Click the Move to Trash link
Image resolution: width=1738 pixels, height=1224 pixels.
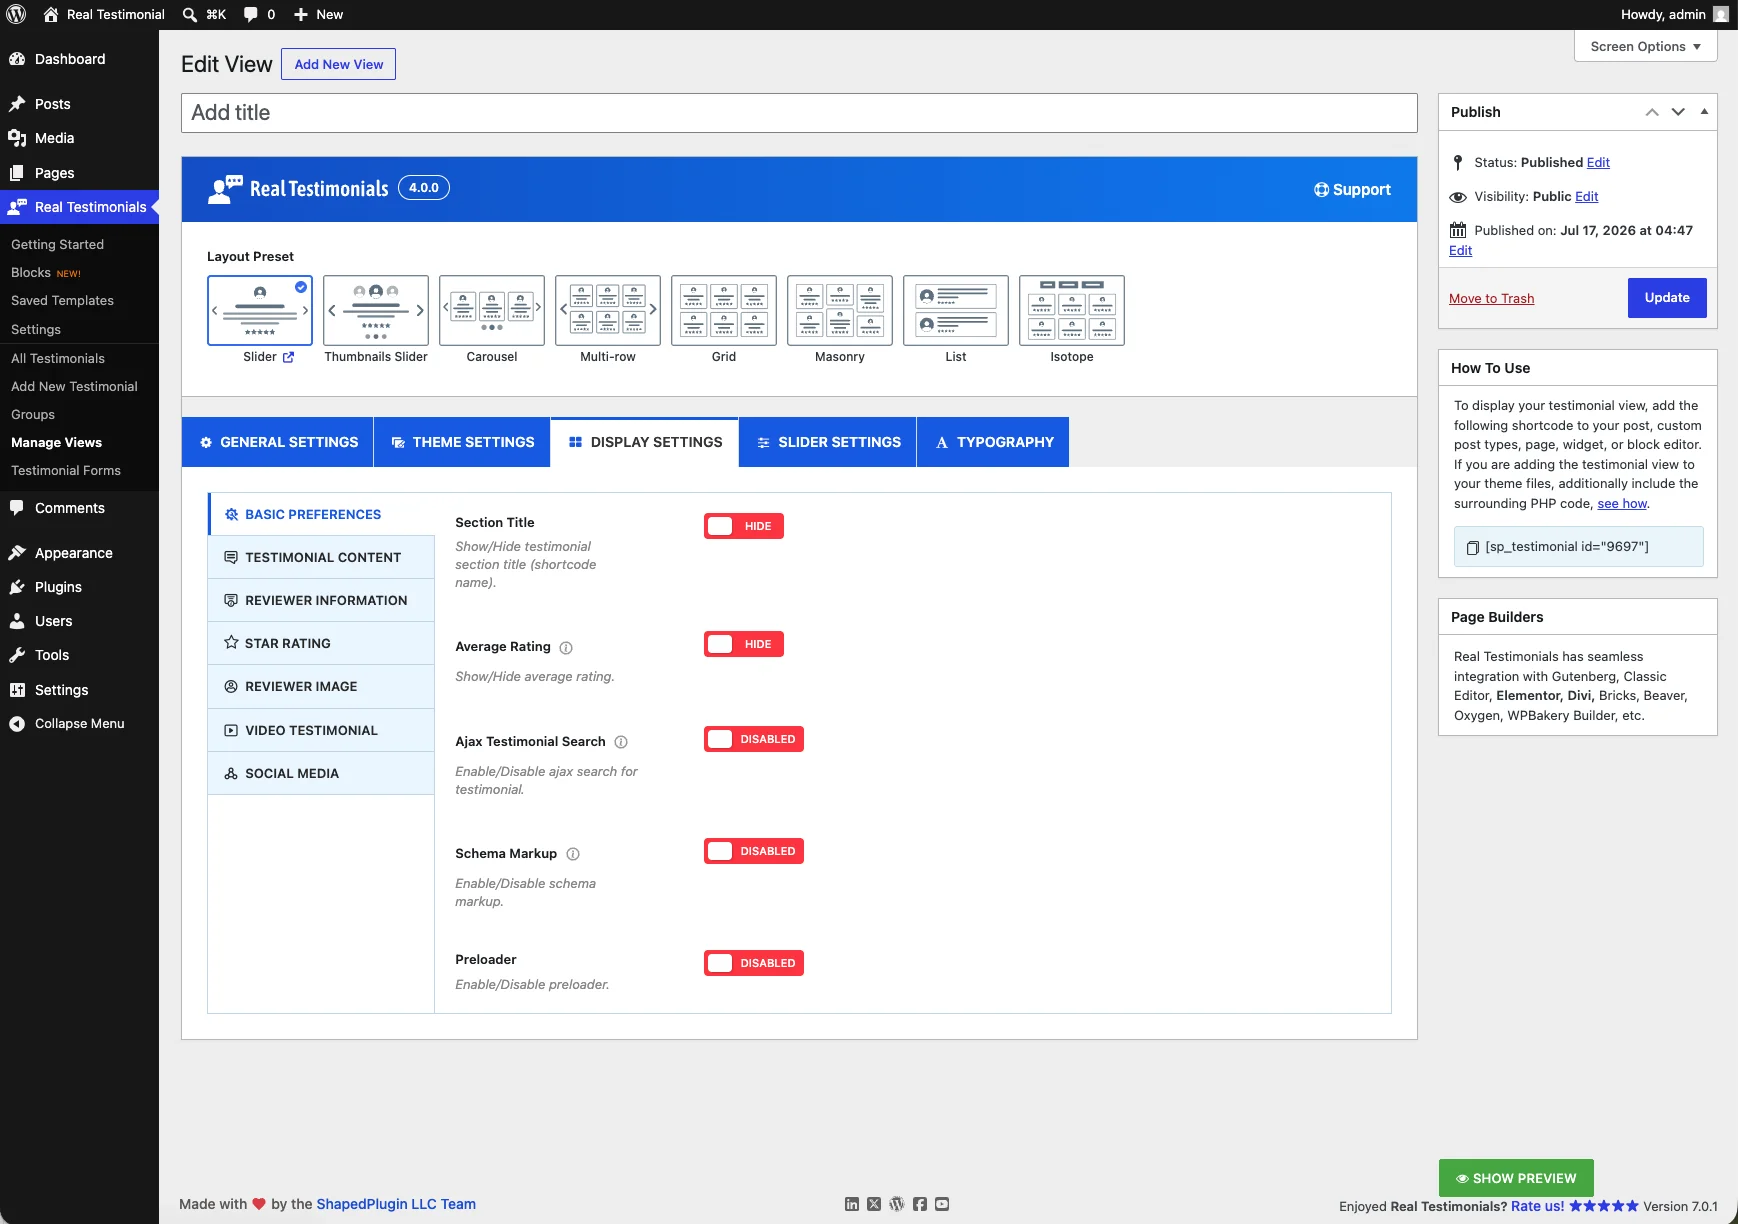pyautogui.click(x=1491, y=298)
